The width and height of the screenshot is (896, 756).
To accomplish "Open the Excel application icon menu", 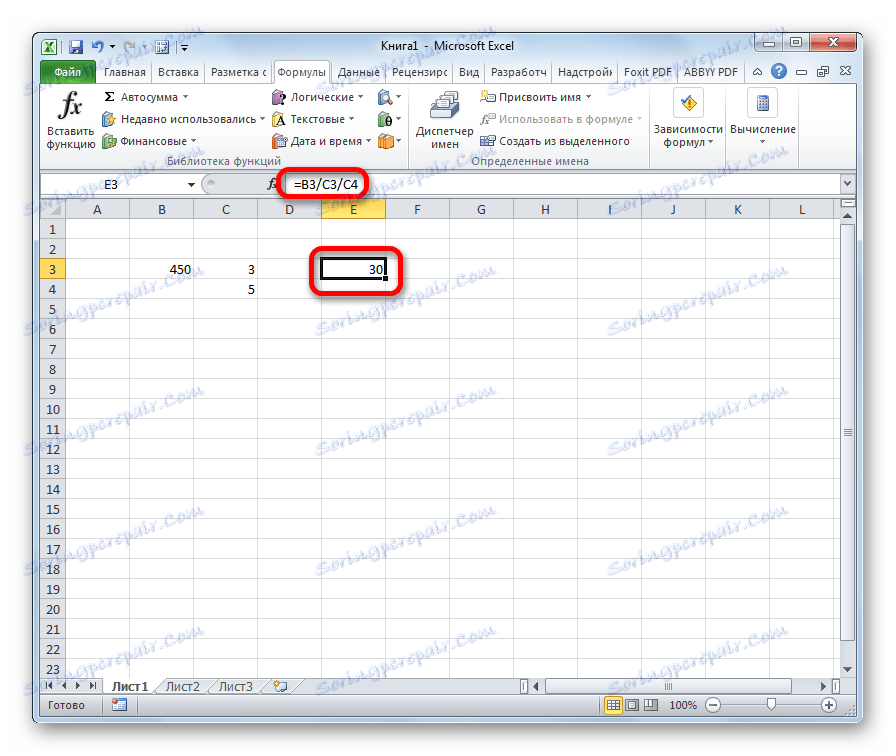I will (x=50, y=47).
